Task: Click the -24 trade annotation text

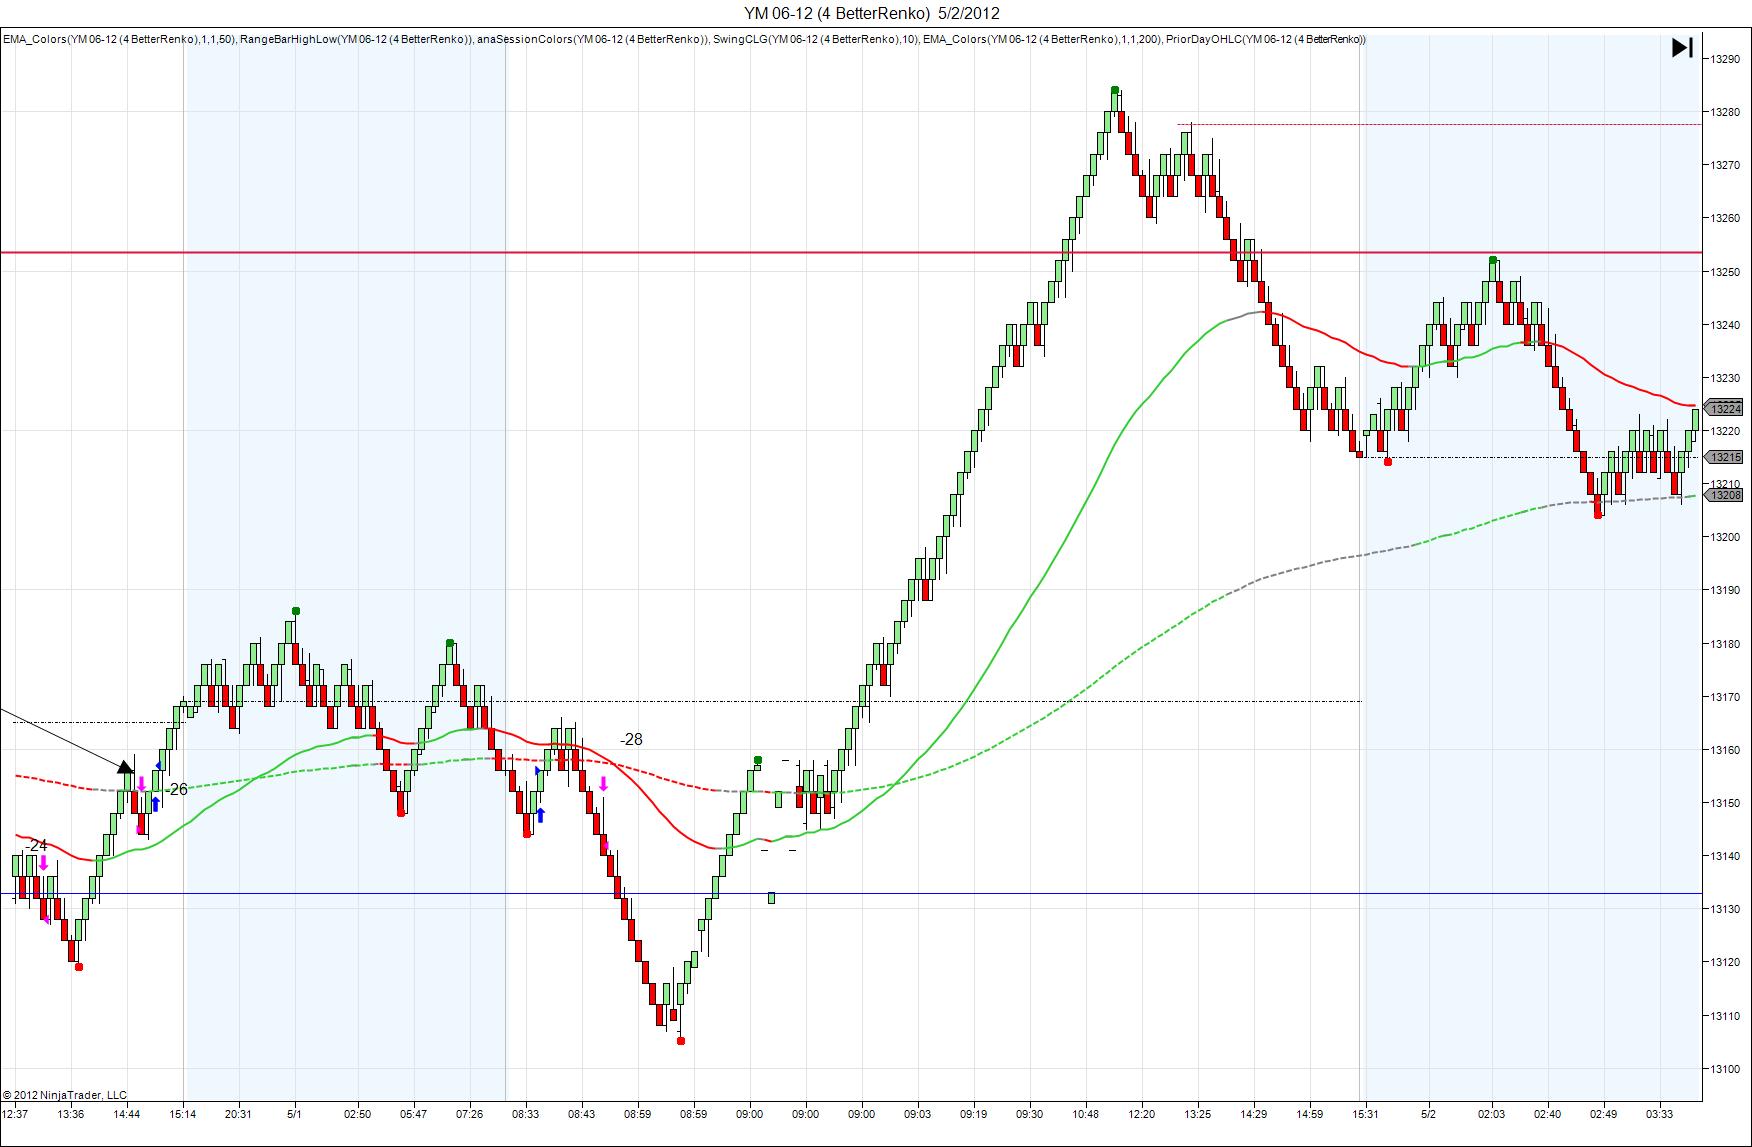Action: [36, 845]
